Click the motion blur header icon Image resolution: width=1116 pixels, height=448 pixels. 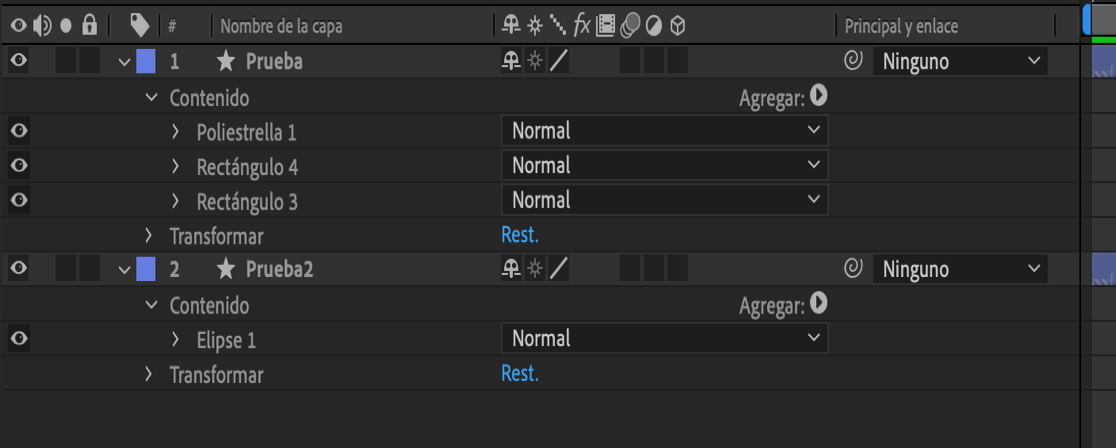click(x=631, y=25)
